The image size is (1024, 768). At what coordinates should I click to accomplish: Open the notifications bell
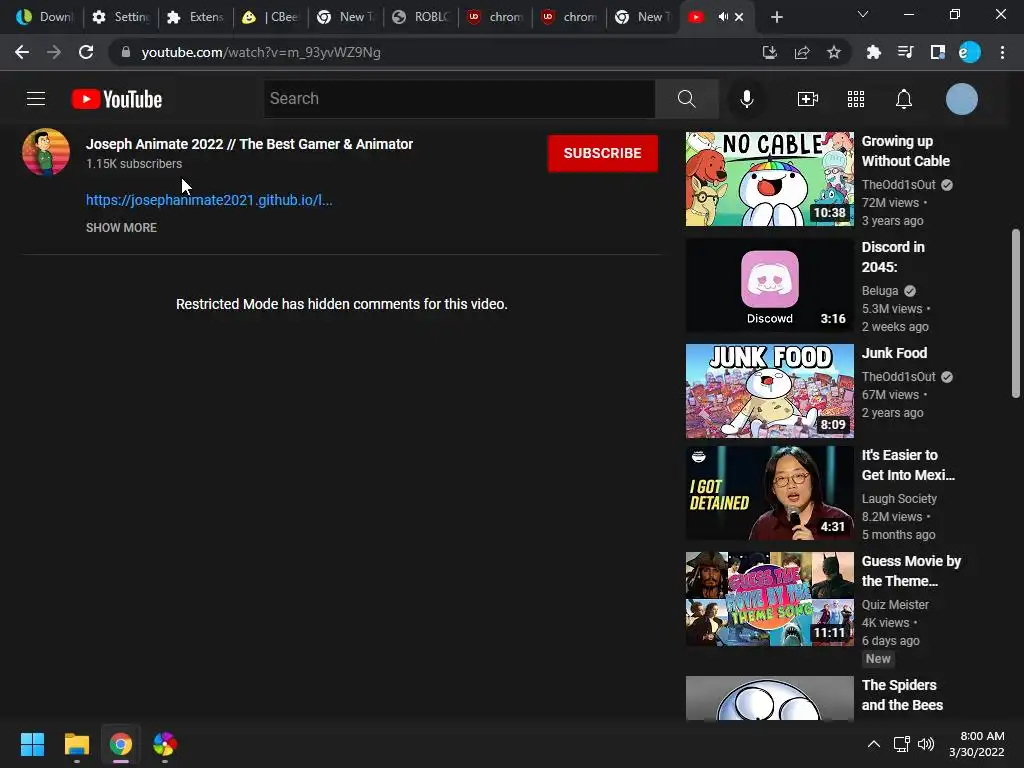pyautogui.click(x=904, y=99)
